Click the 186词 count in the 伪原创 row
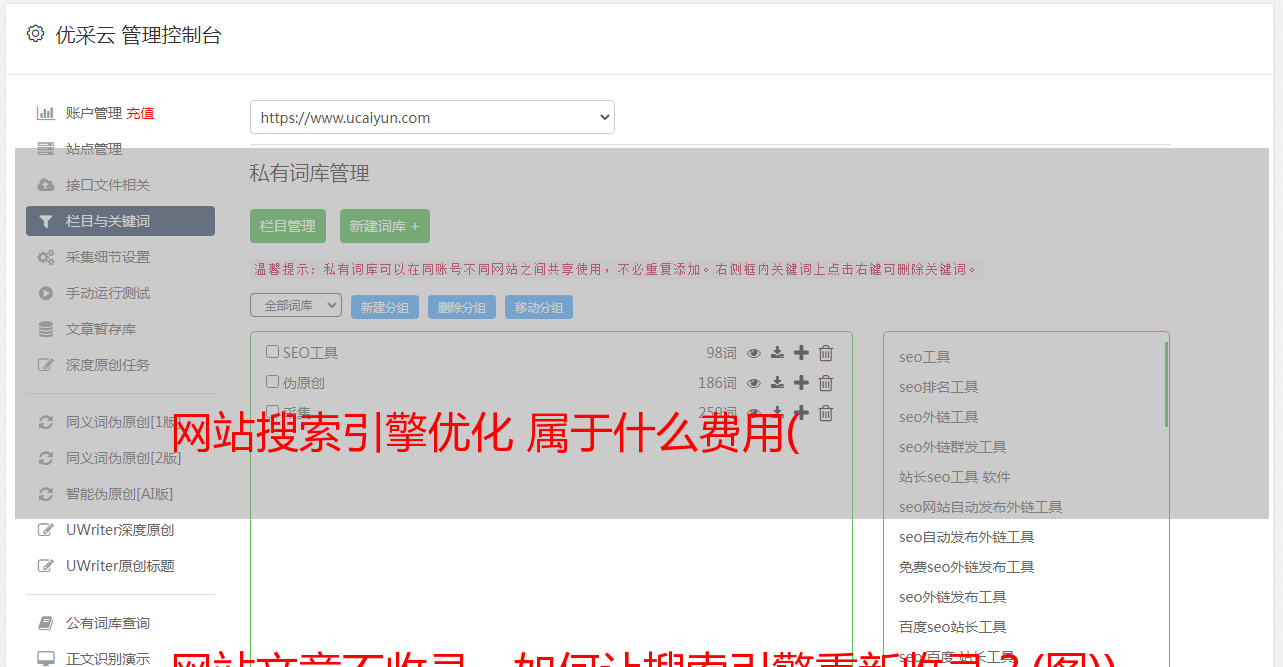The width and height of the screenshot is (1283, 667). (x=717, y=383)
